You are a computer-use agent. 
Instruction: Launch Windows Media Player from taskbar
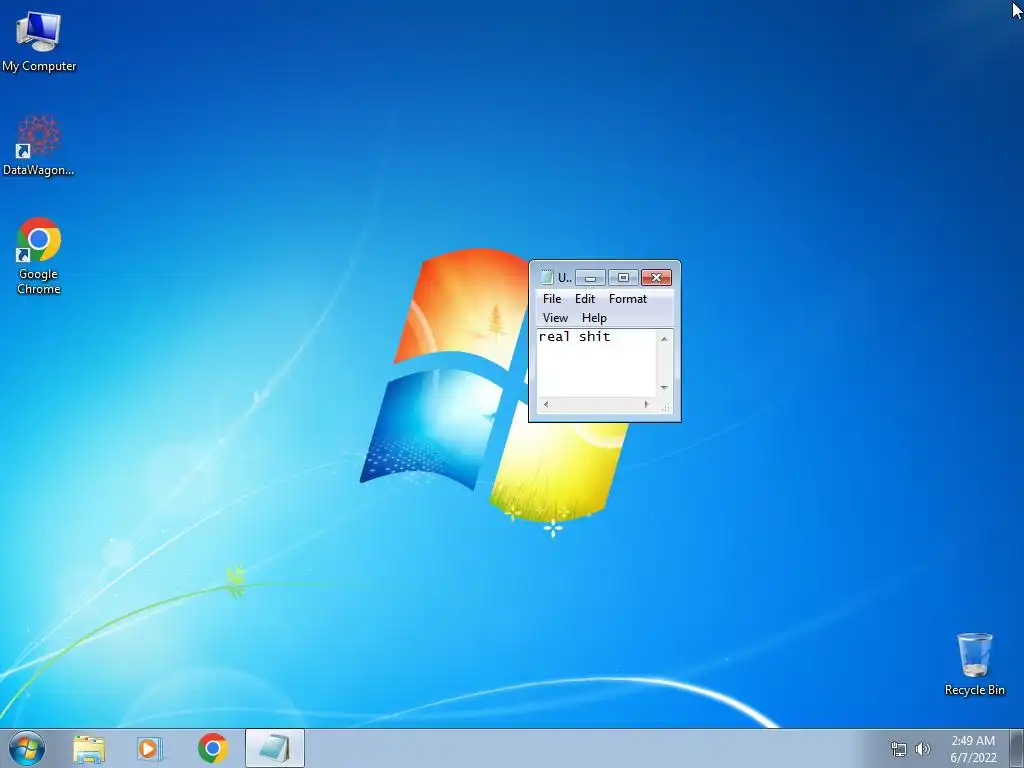[150, 748]
